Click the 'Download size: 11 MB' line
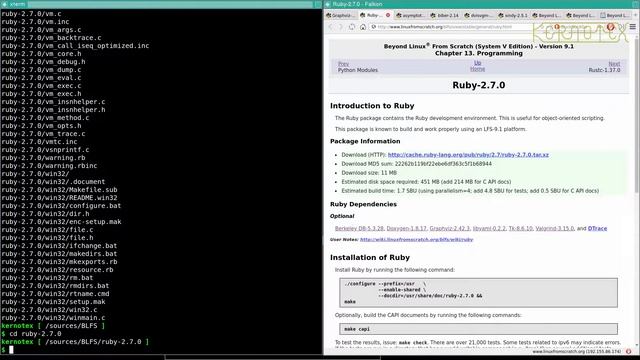This screenshot has width=640, height=360. 369,173
